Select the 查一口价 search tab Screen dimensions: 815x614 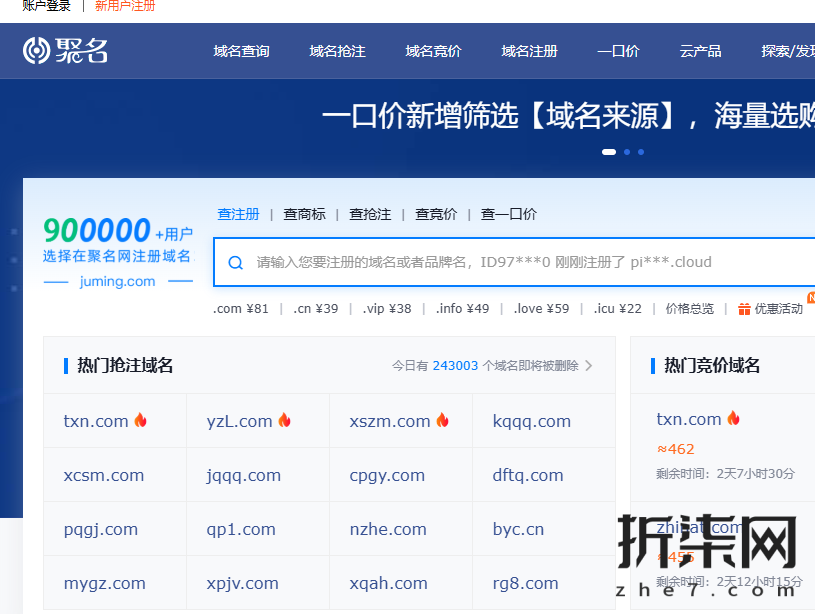coord(508,214)
